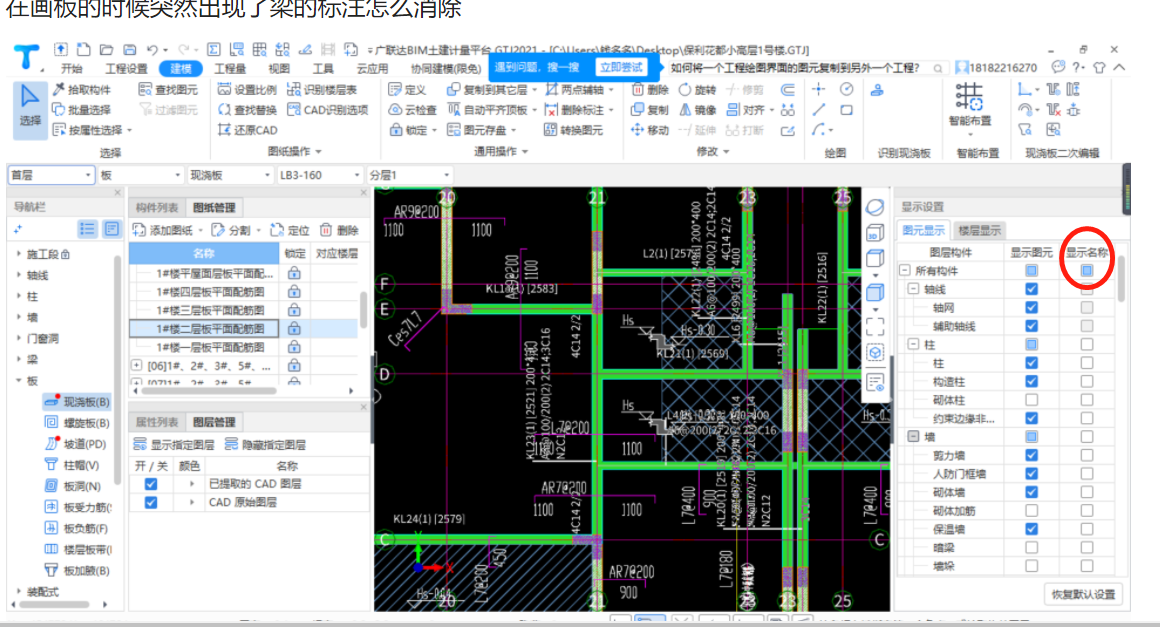Click 隐藏指定图层 button

pos(266,444)
